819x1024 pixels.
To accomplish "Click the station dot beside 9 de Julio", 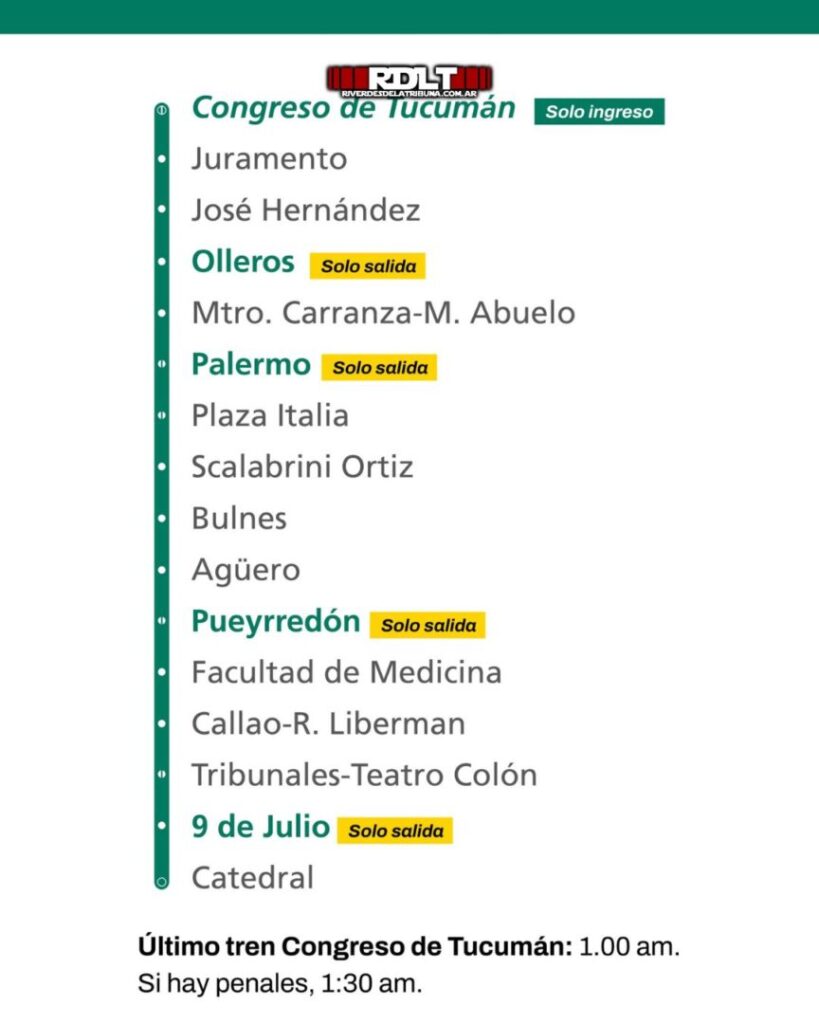I will 162,825.
